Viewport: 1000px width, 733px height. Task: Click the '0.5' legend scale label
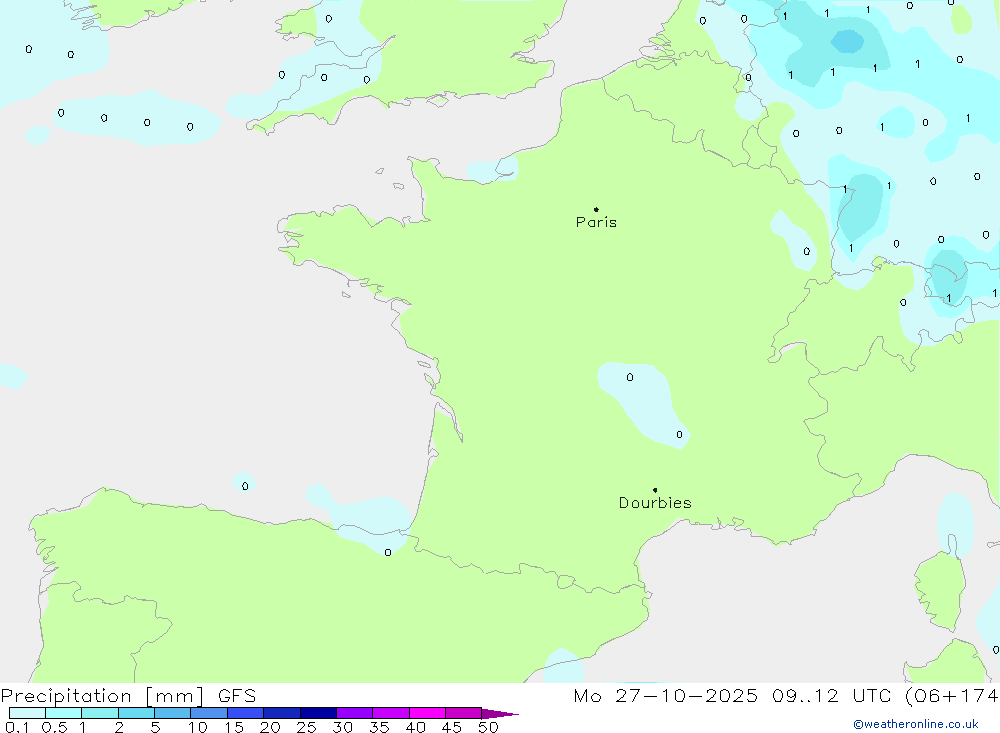click(x=54, y=727)
